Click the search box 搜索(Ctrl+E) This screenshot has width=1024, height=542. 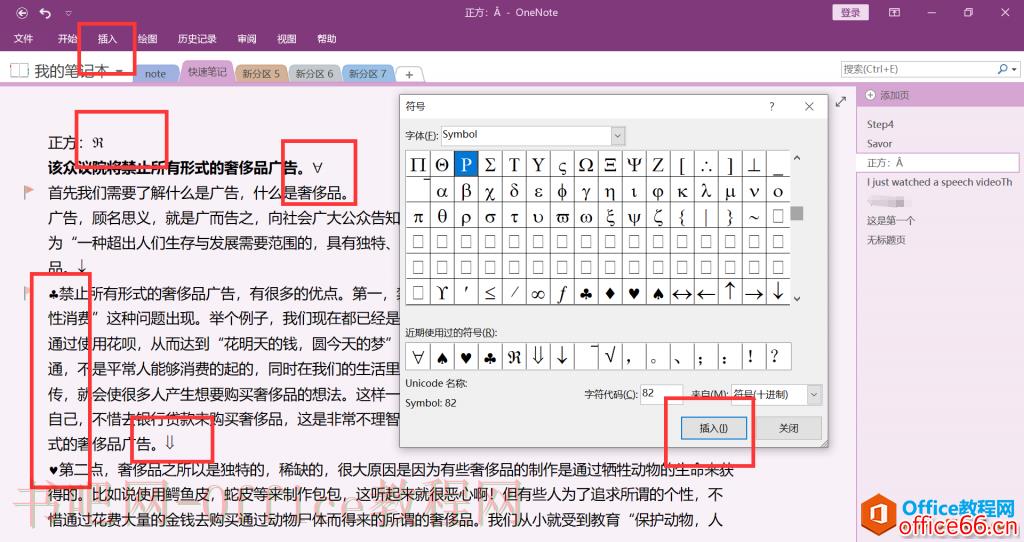(x=918, y=69)
